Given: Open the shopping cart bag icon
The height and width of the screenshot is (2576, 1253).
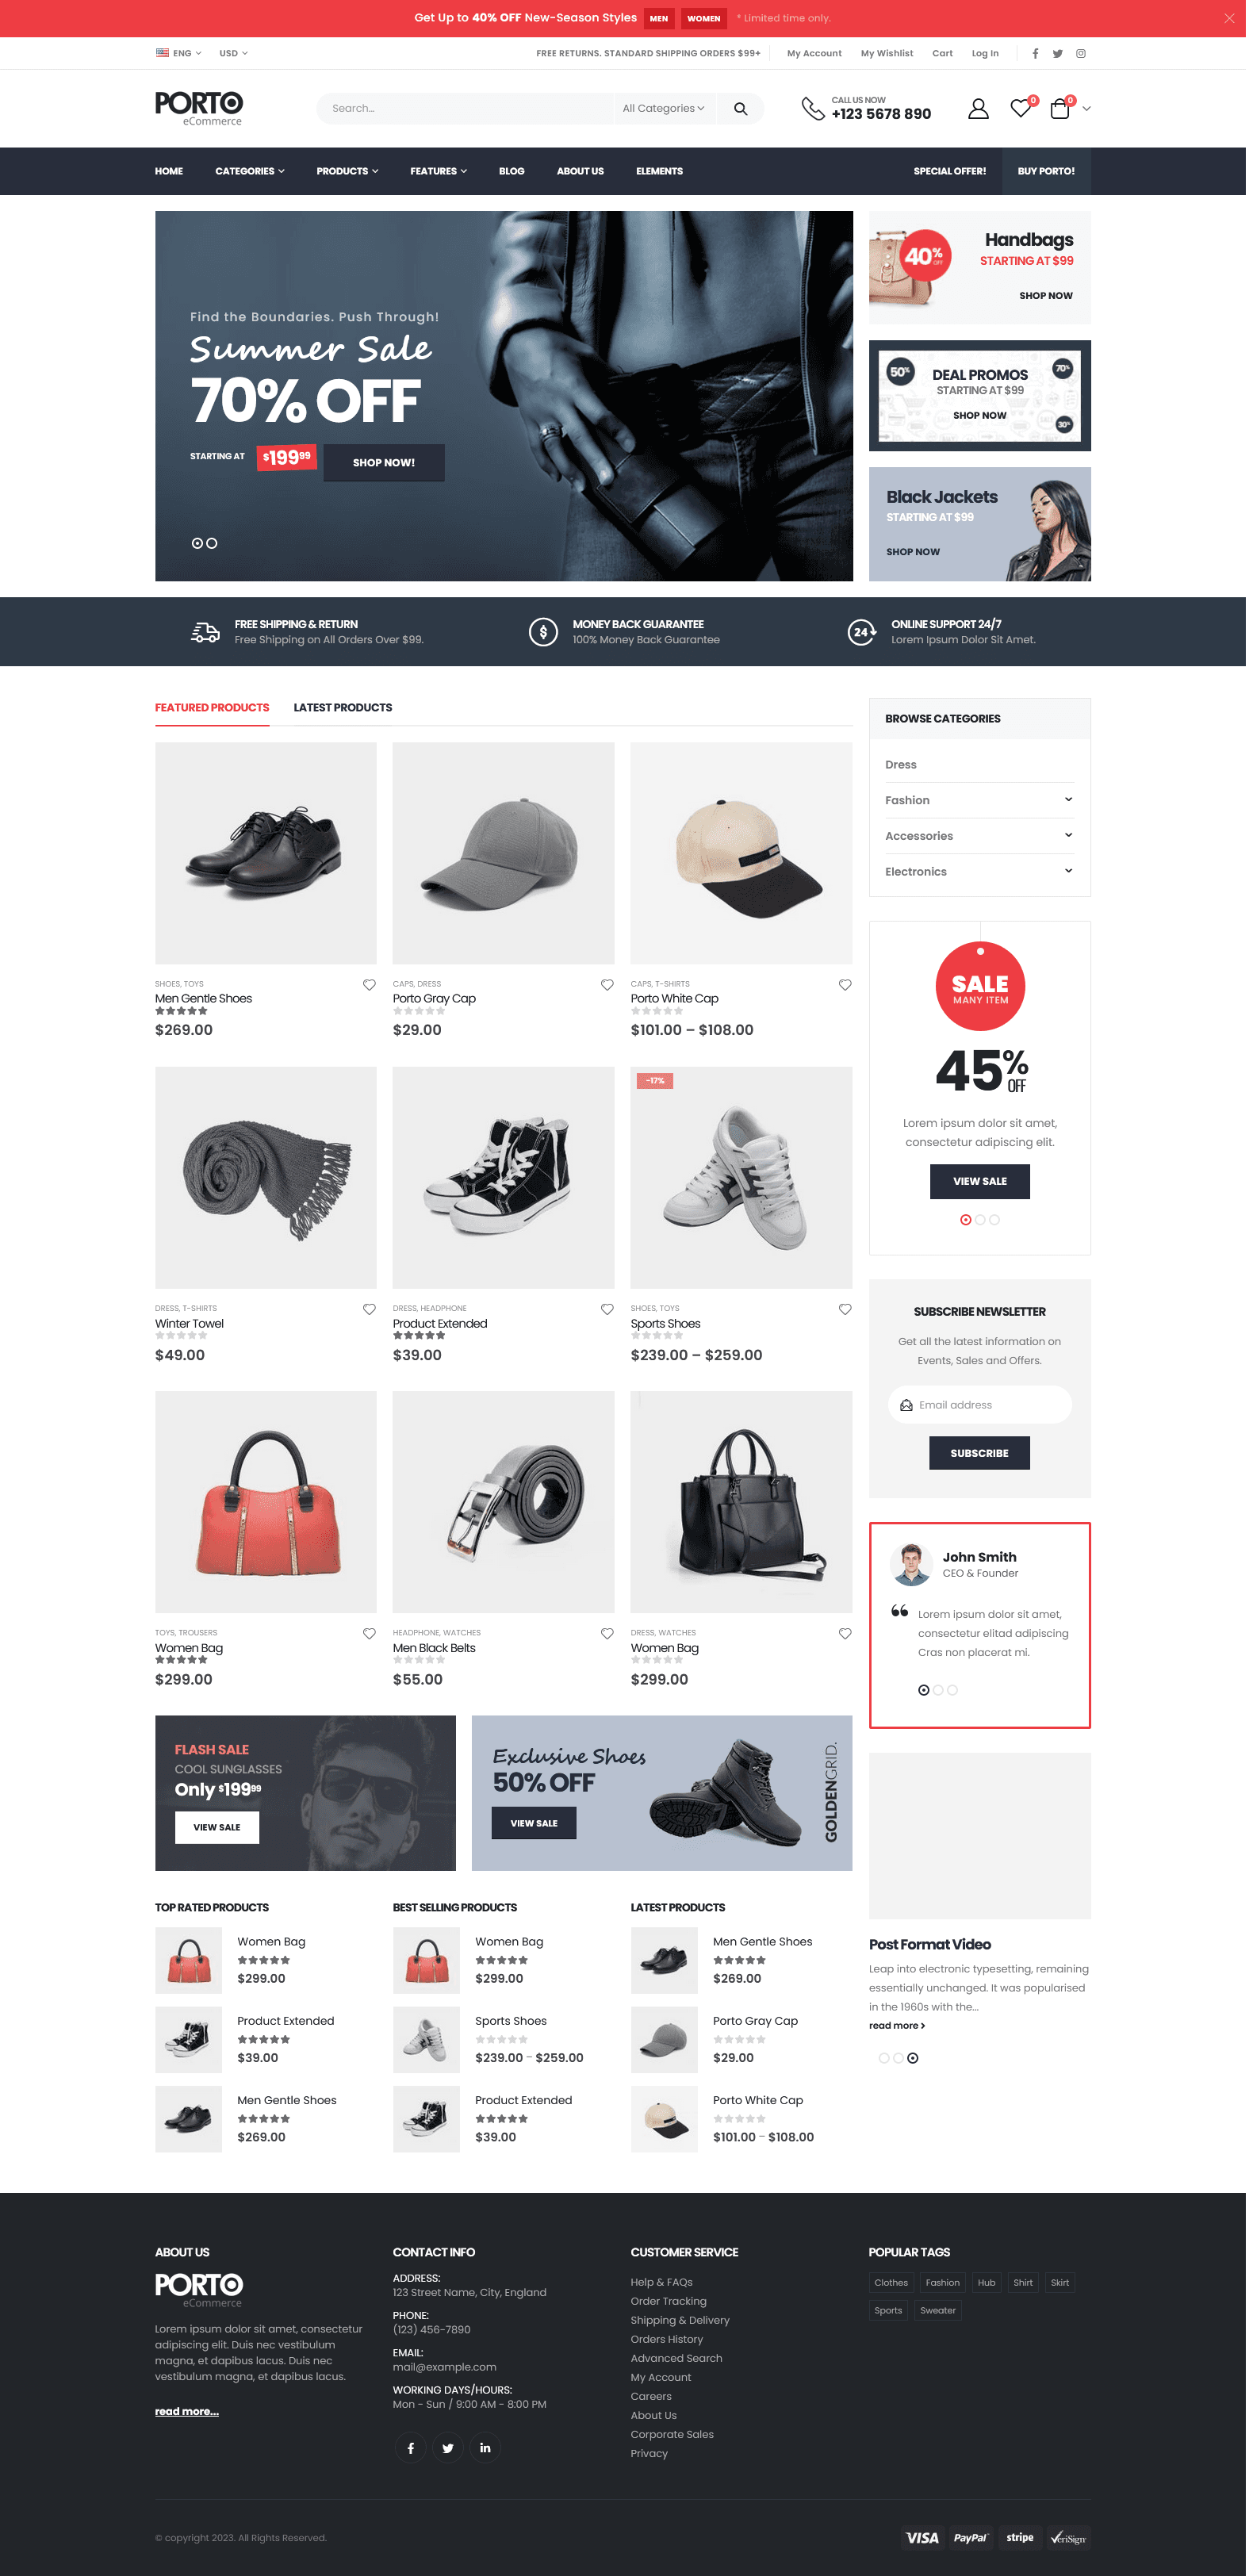Looking at the screenshot, I should (1066, 109).
